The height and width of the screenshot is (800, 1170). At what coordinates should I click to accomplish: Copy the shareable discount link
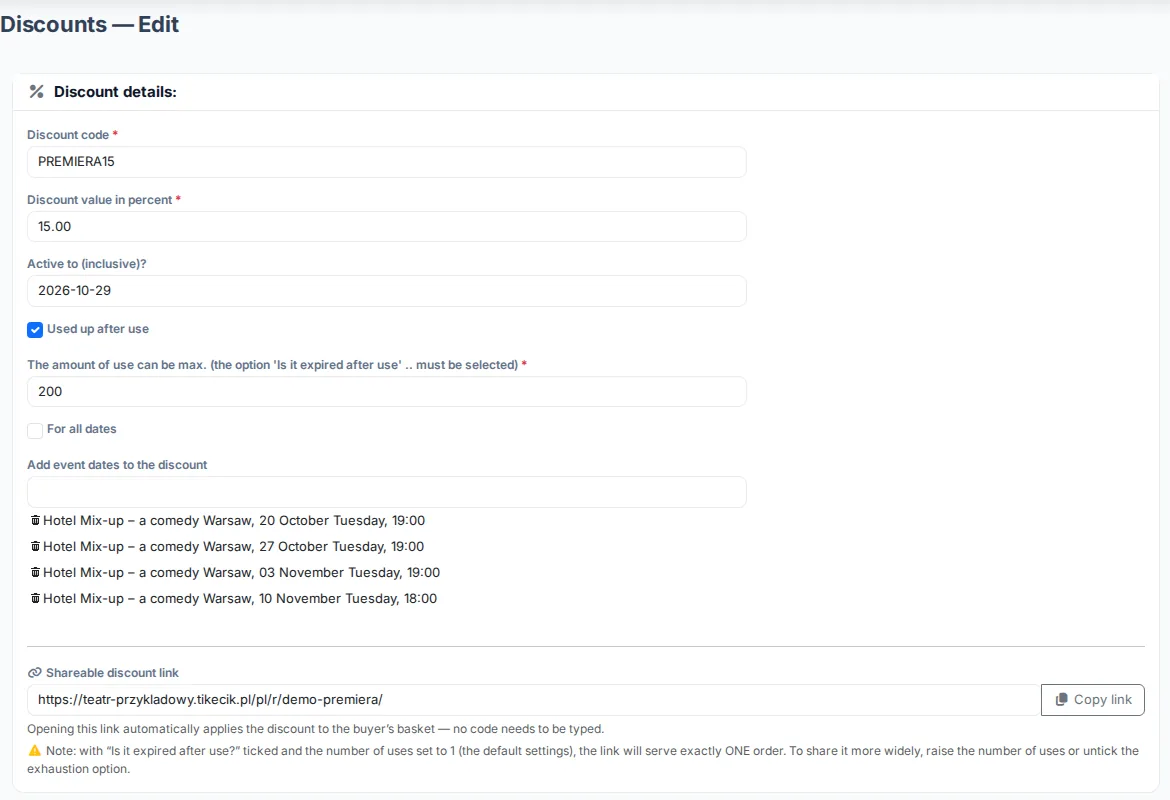1092,700
